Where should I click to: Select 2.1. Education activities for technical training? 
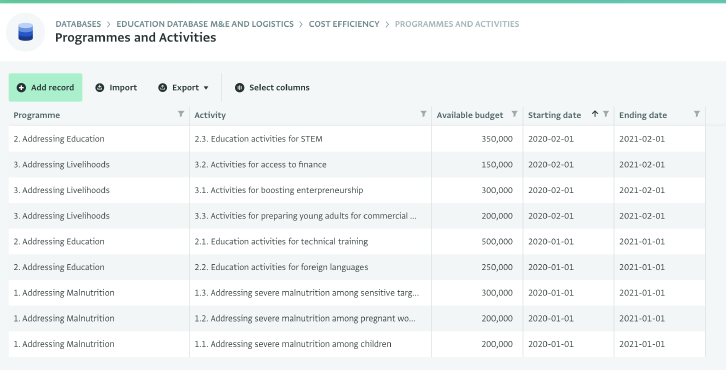click(357, 242)
